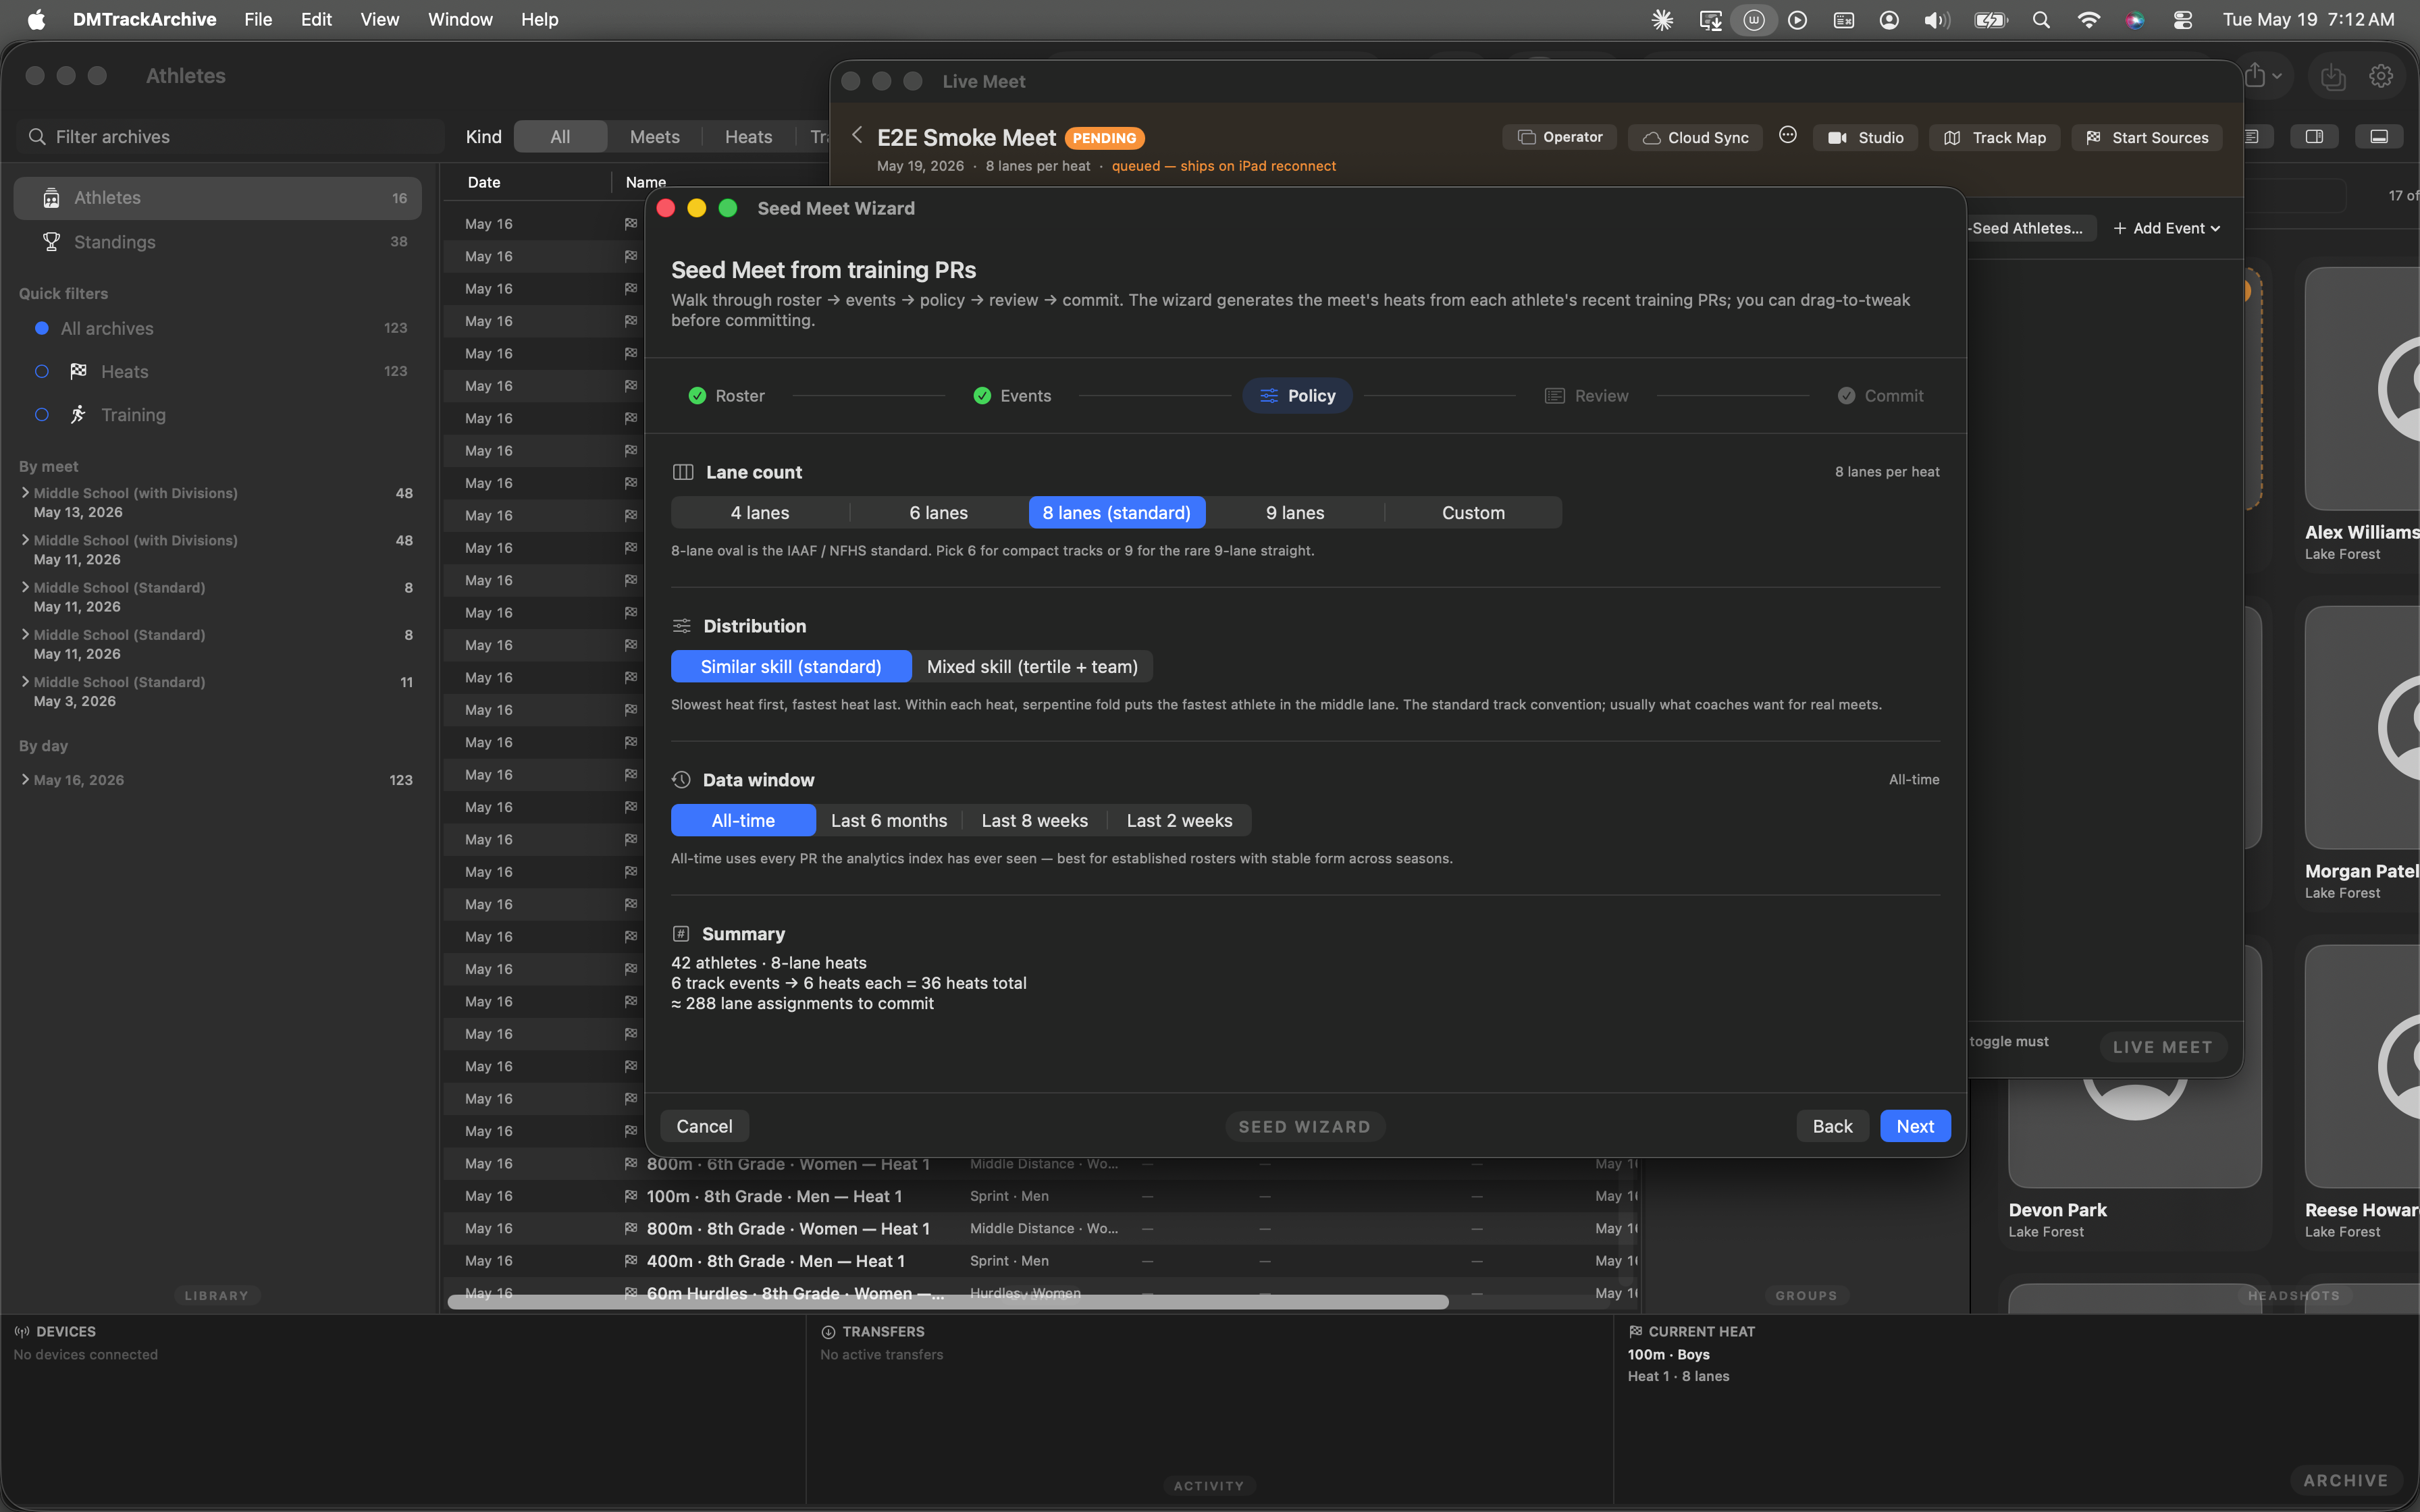This screenshot has height=1512, width=2420.
Task: Select the Custom lane count option
Action: tap(1473, 513)
